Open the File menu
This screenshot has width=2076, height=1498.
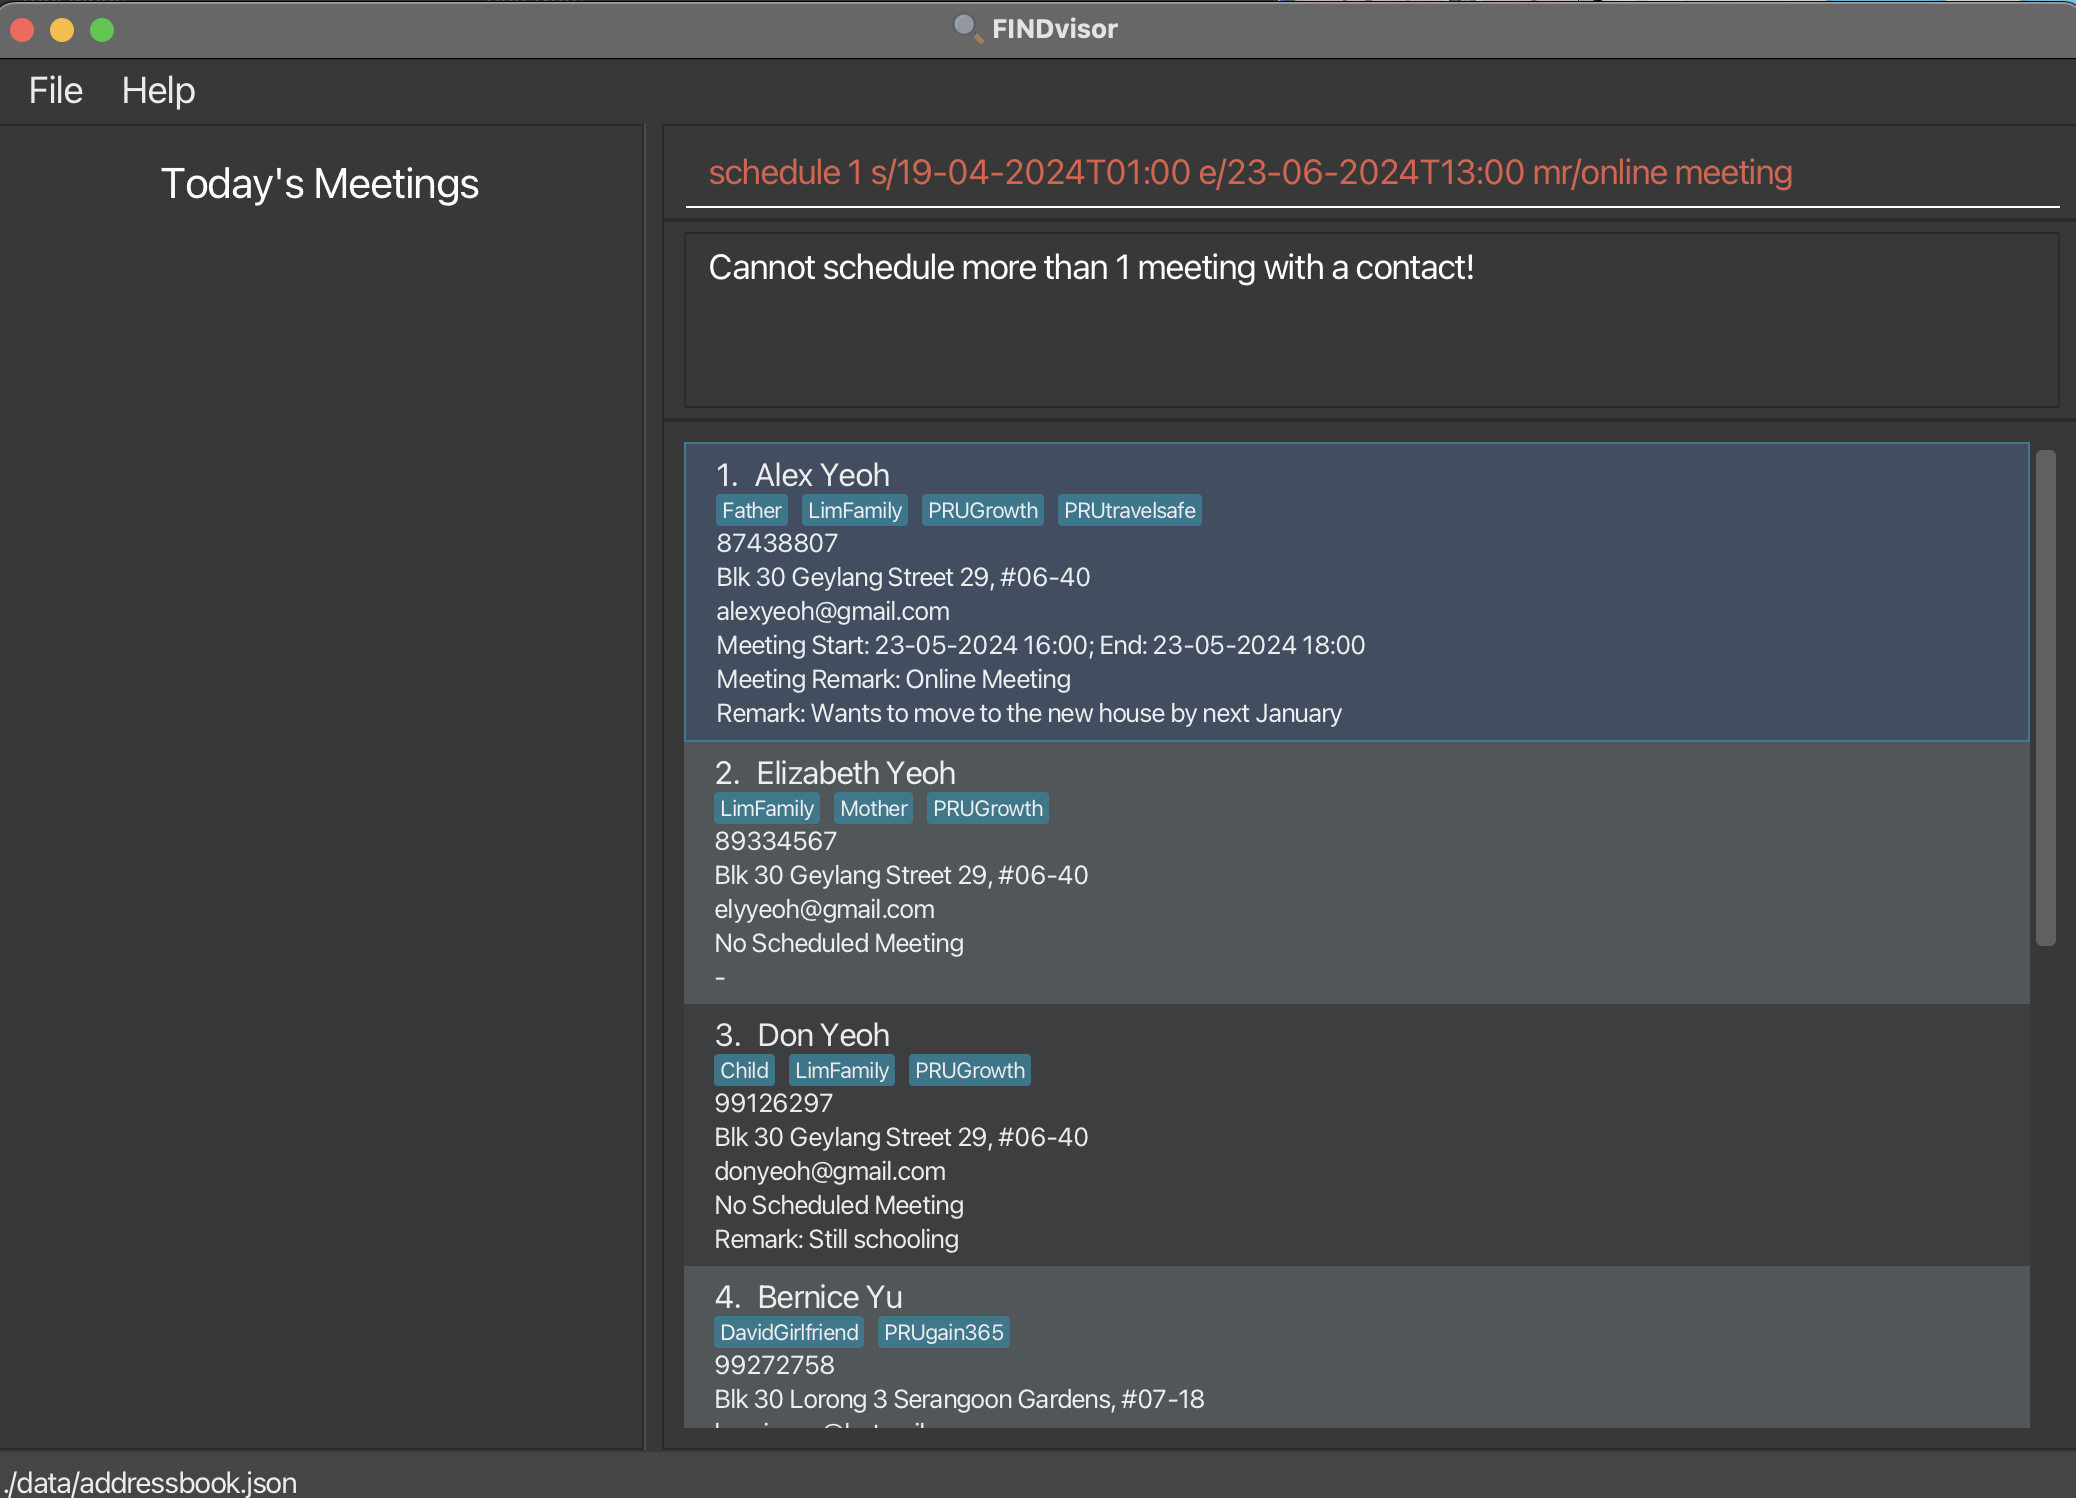[x=55, y=91]
